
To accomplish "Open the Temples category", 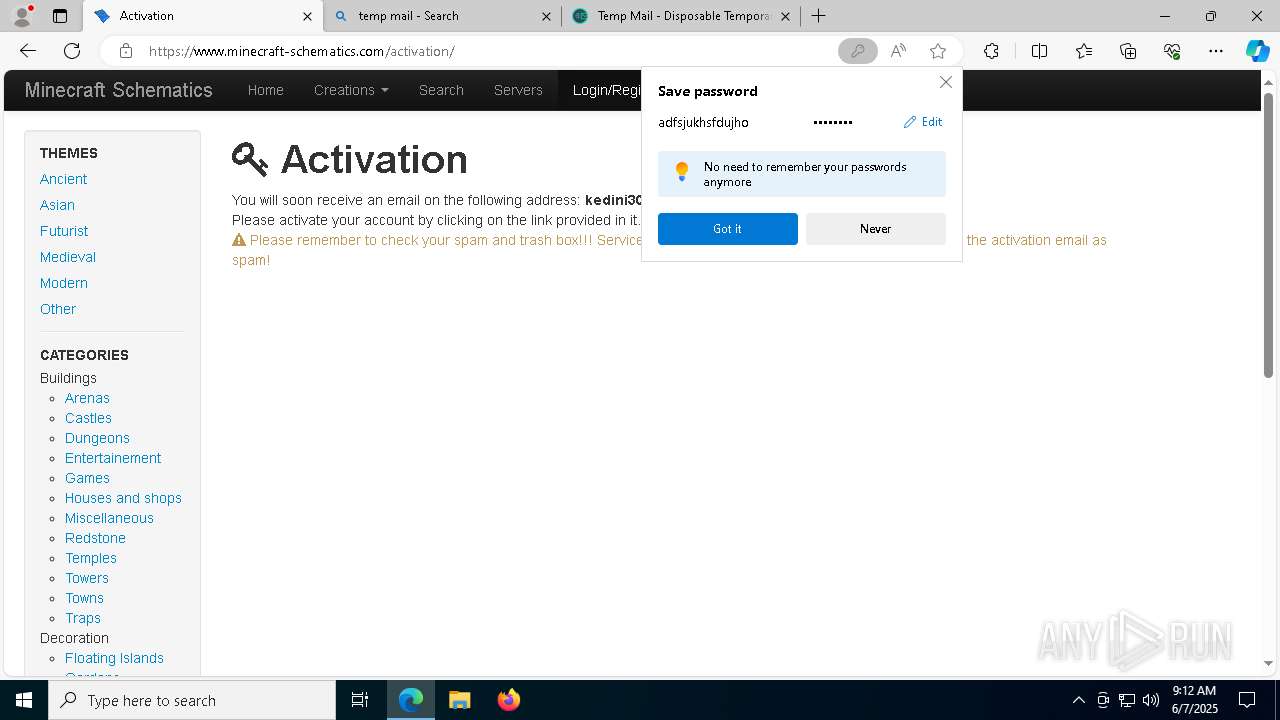I will (91, 558).
